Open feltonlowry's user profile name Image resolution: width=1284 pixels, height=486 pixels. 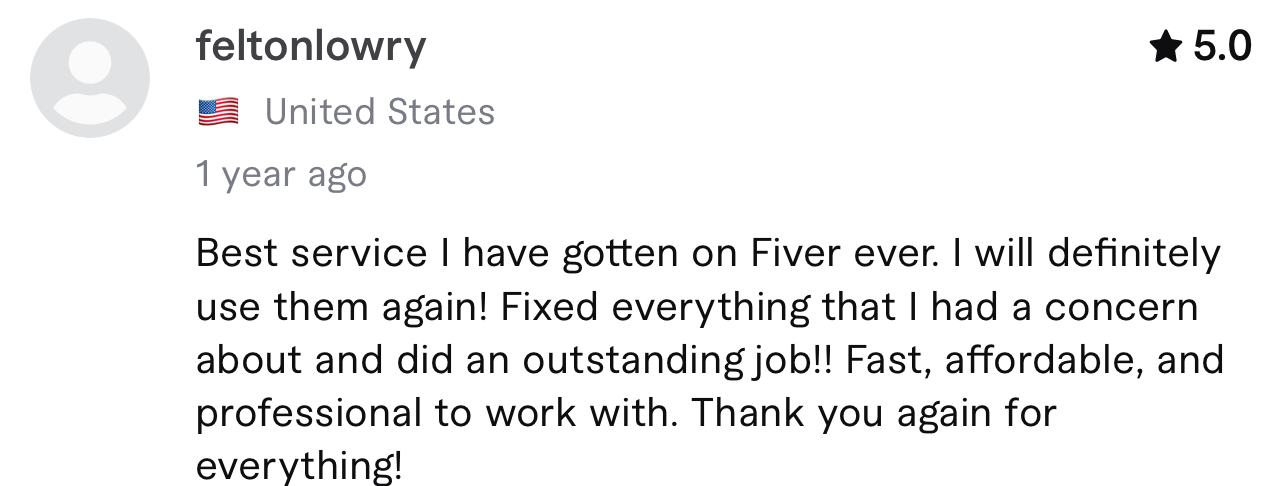311,47
